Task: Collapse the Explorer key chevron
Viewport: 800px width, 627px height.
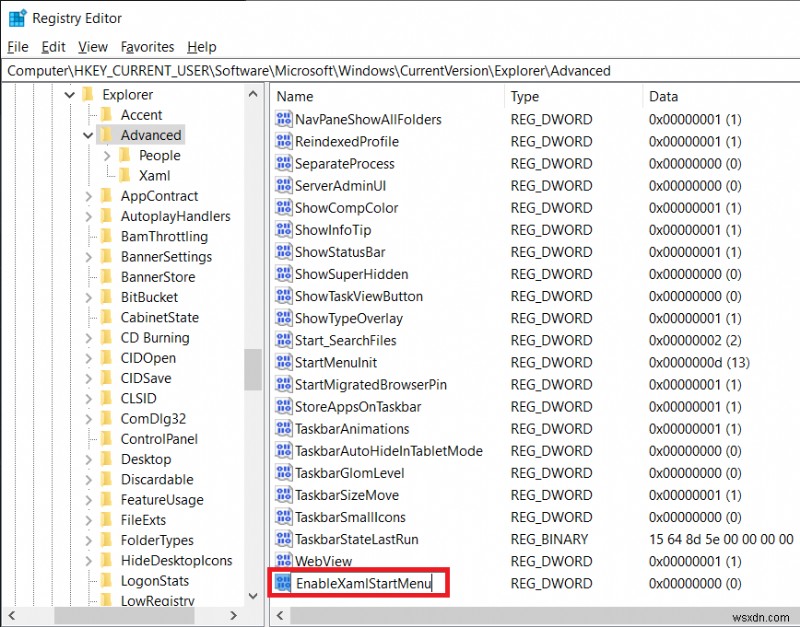Action: click(68, 93)
